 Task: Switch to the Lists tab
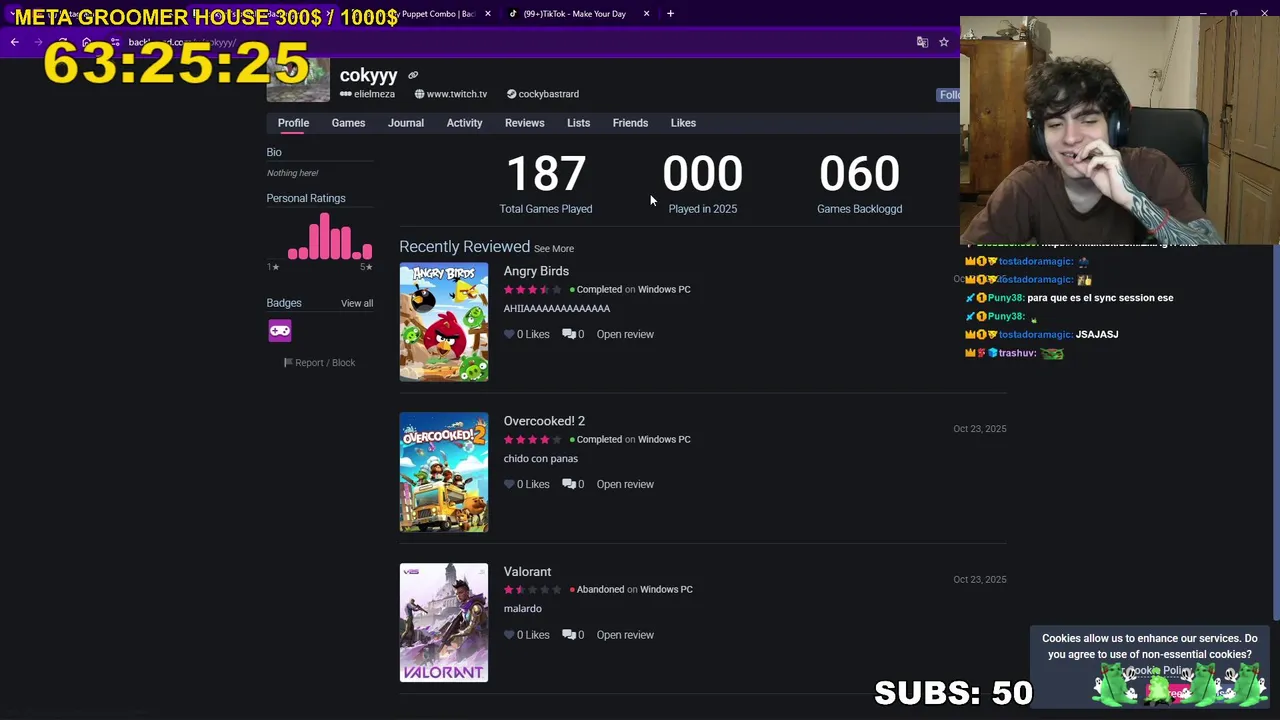pyautogui.click(x=579, y=123)
